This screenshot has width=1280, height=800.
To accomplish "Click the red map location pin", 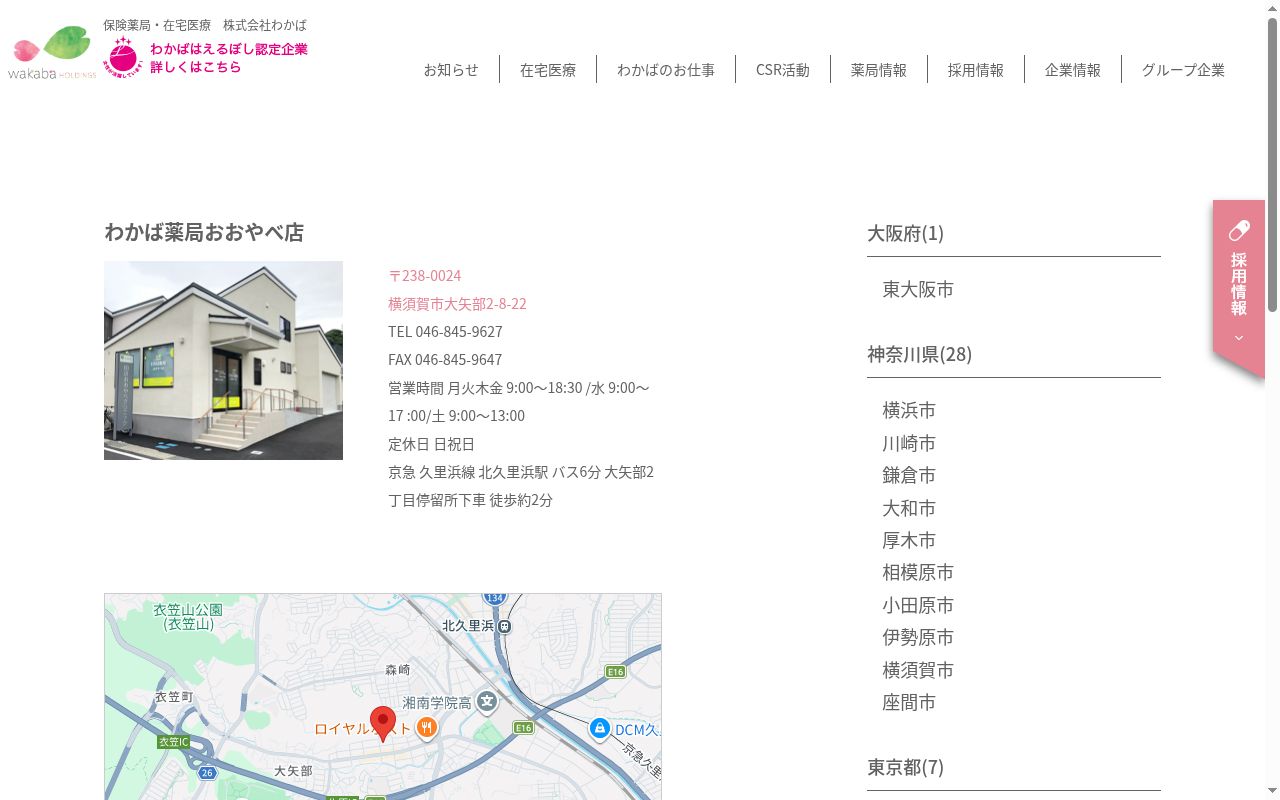I will click(383, 723).
